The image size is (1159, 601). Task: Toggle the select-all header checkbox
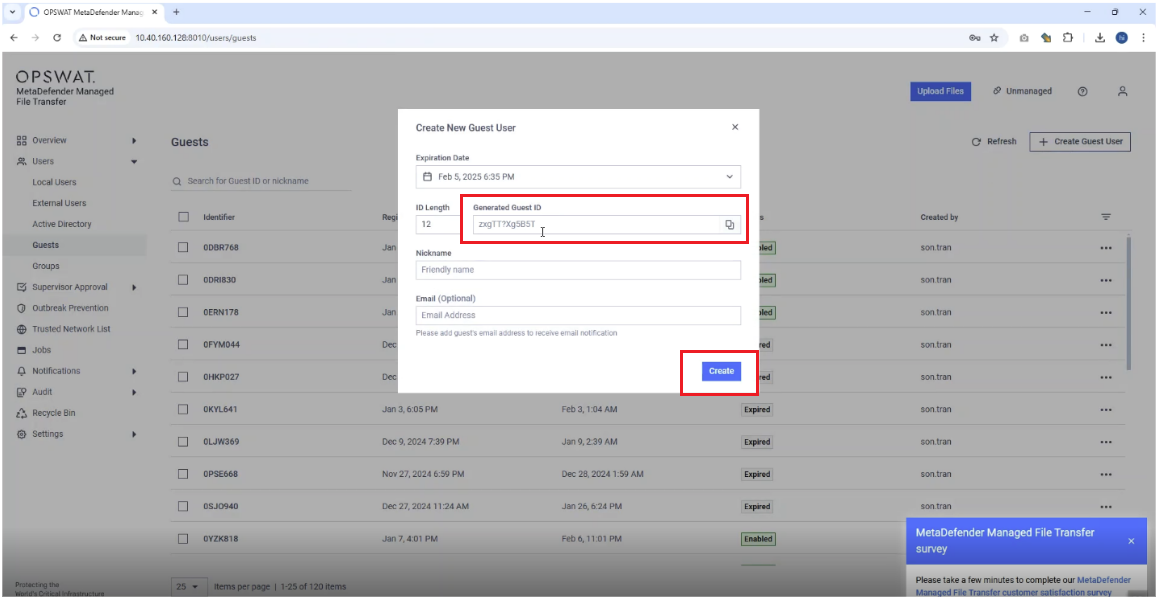click(183, 217)
